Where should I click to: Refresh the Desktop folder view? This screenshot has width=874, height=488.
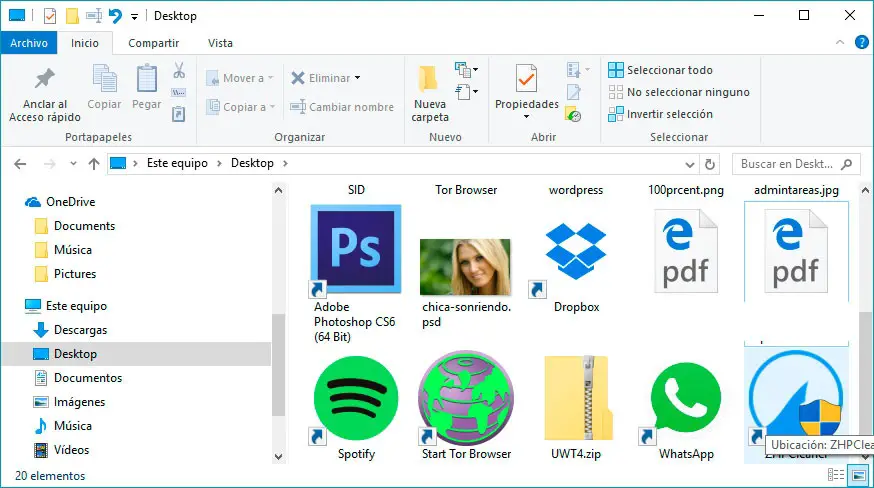(710, 164)
